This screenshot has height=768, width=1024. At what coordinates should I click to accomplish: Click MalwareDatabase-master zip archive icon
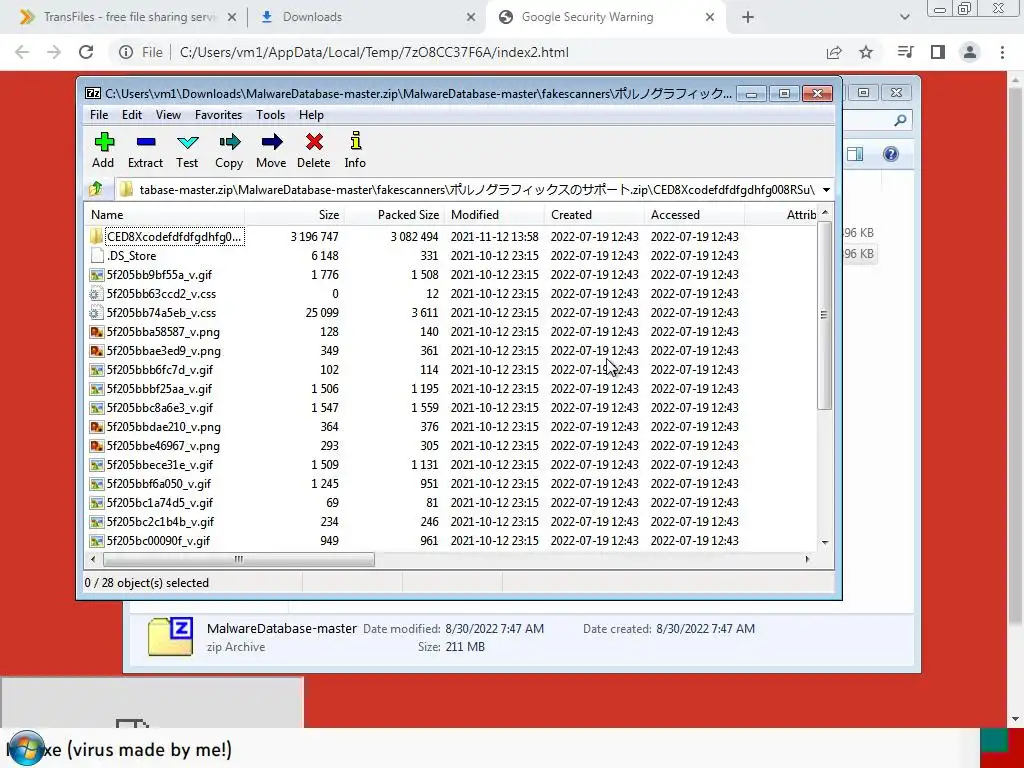pos(170,637)
